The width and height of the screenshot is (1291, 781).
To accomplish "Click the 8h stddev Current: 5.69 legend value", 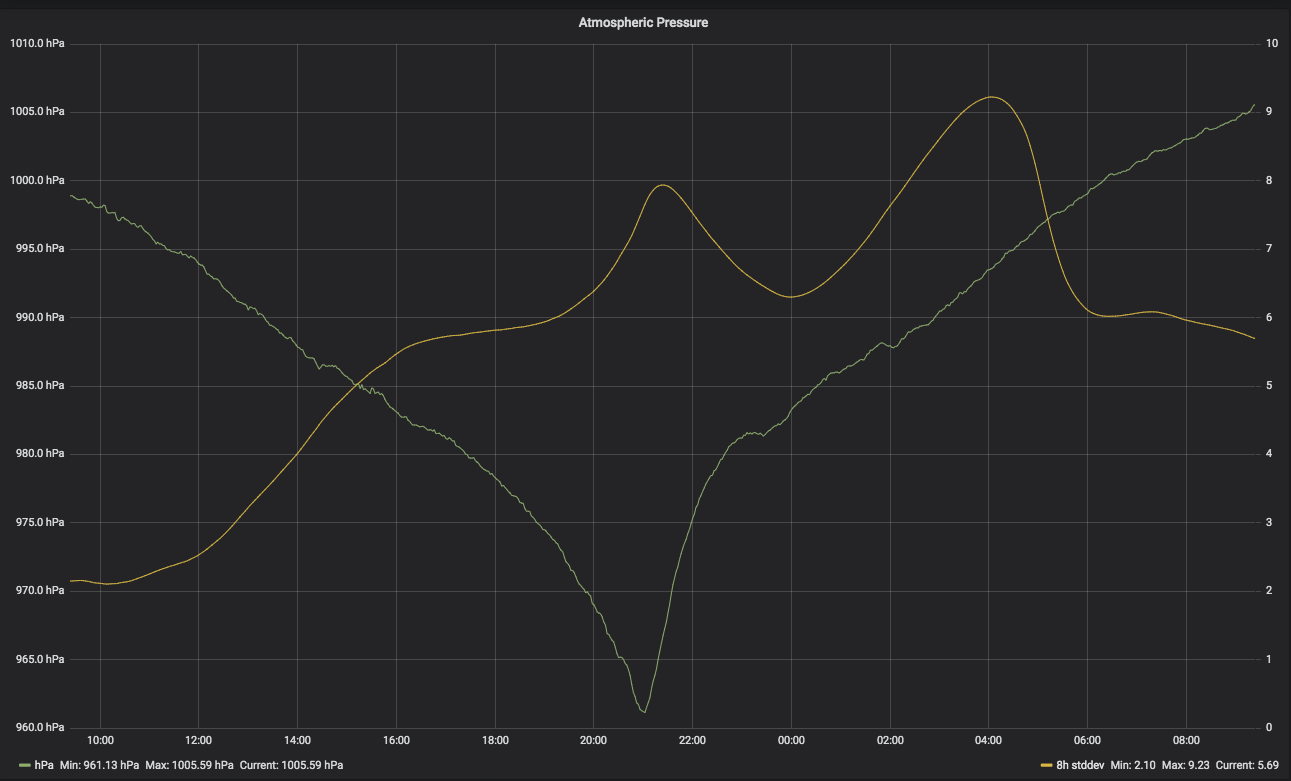I will [1247, 765].
